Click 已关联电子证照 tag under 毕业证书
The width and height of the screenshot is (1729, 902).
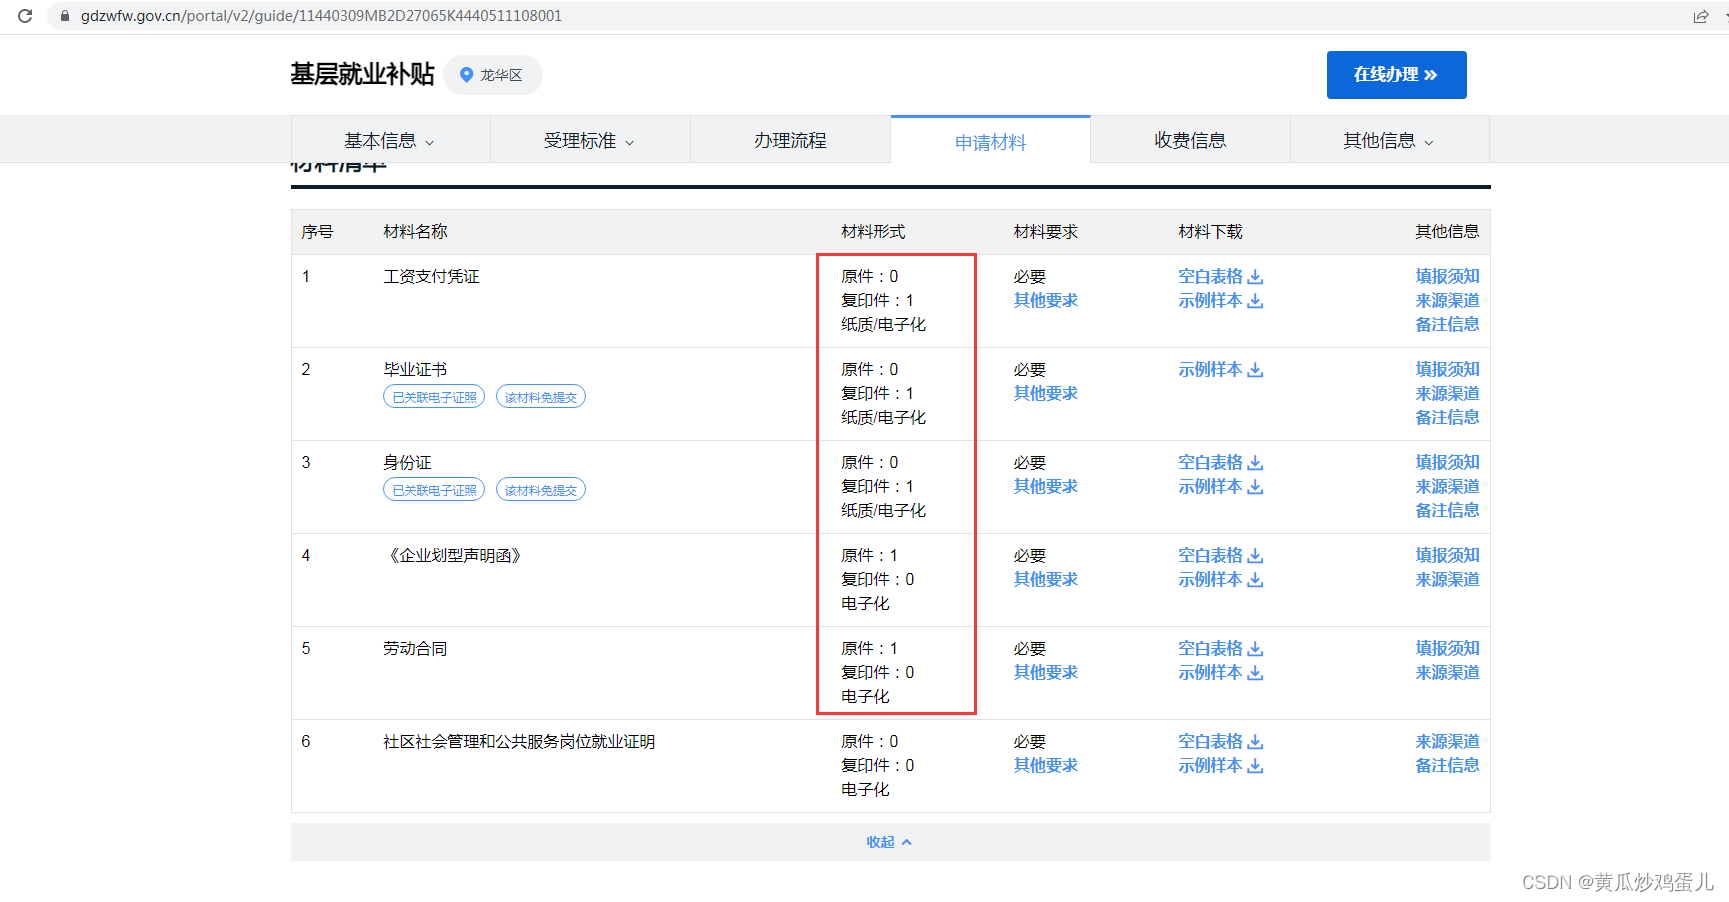click(434, 397)
